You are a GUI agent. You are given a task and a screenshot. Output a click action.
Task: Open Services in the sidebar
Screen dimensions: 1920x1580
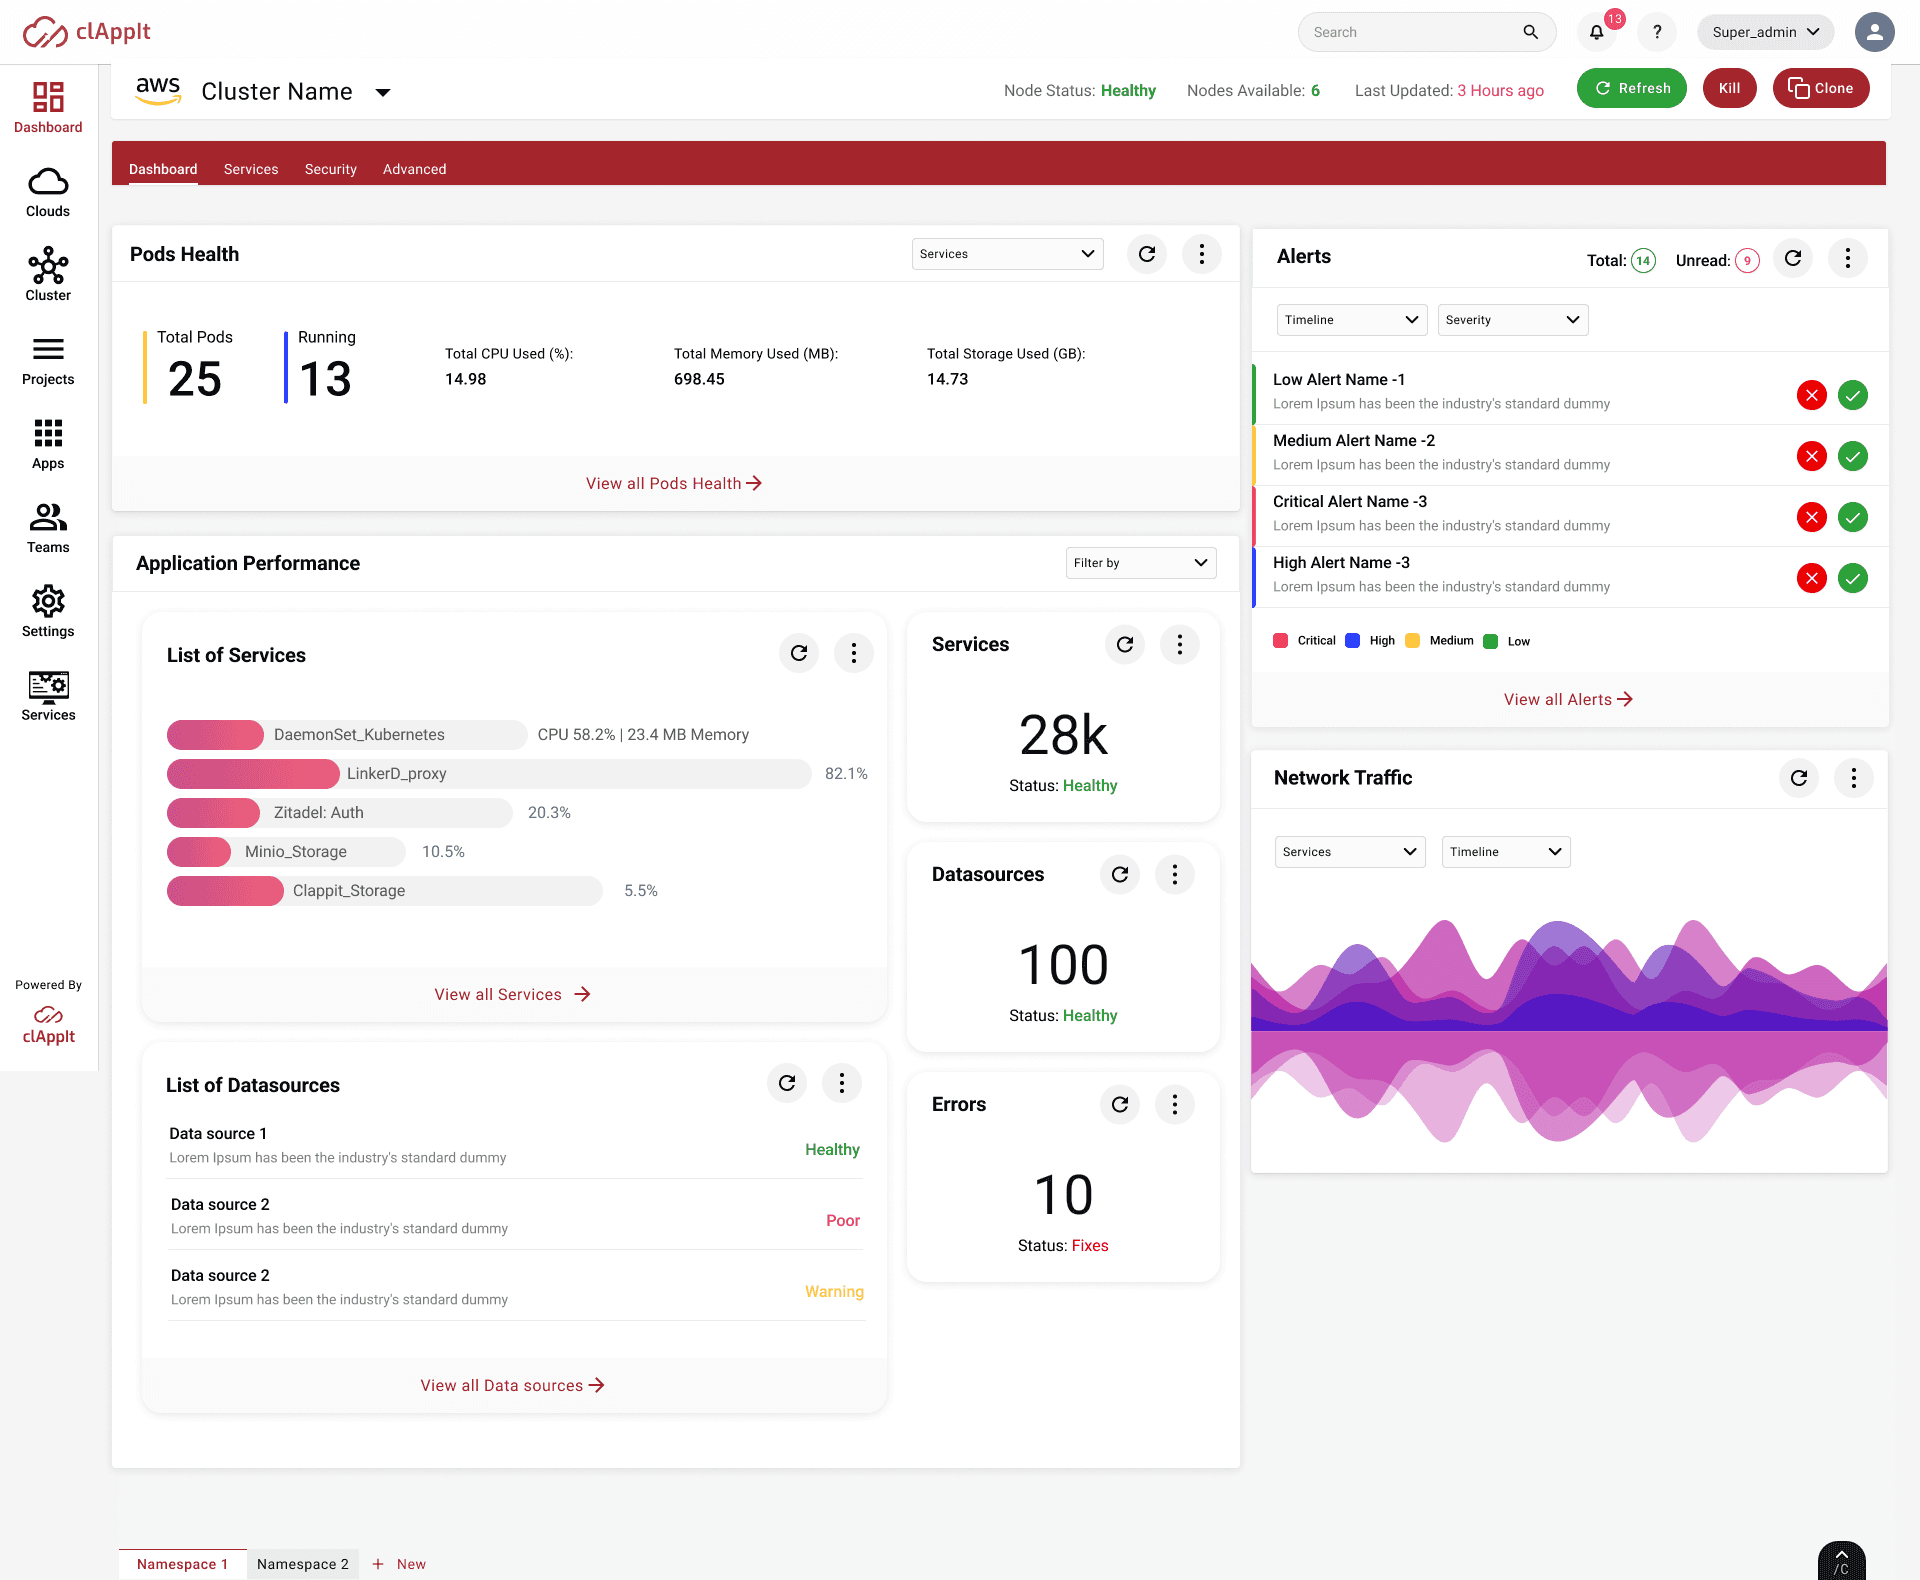pos(48,696)
